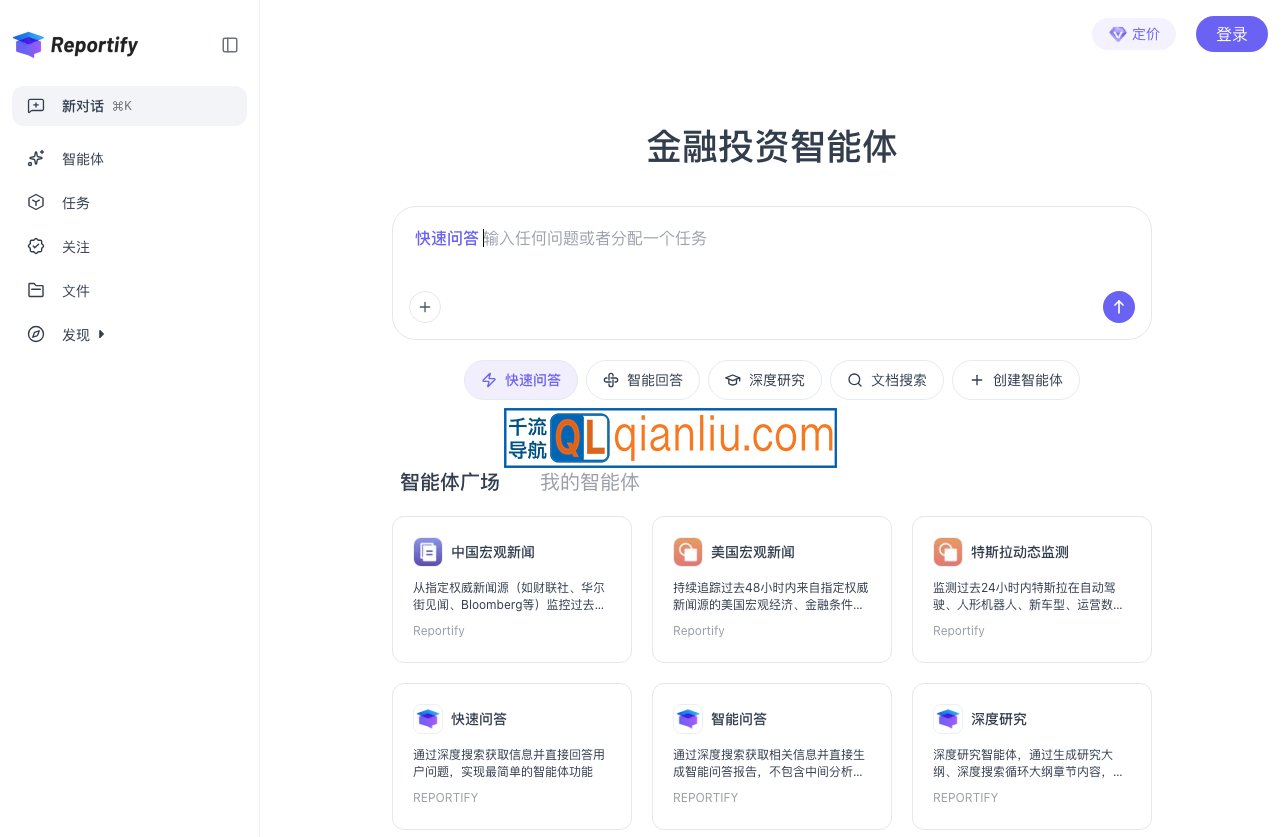The height and width of the screenshot is (837, 1284).
Task: Stay on the 智能体广场 tab
Action: tap(450, 482)
